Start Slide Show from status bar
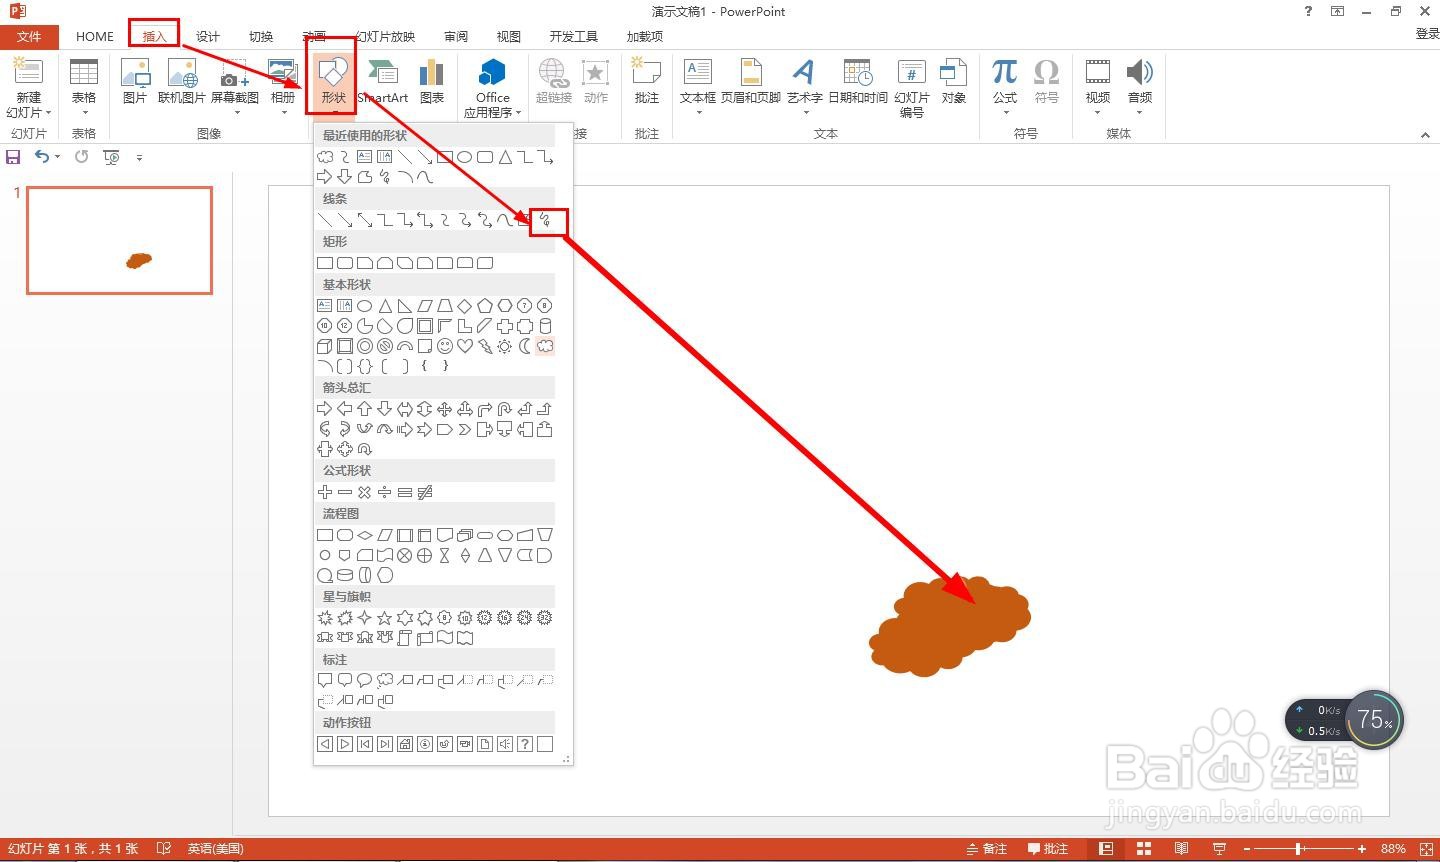 point(1219,849)
